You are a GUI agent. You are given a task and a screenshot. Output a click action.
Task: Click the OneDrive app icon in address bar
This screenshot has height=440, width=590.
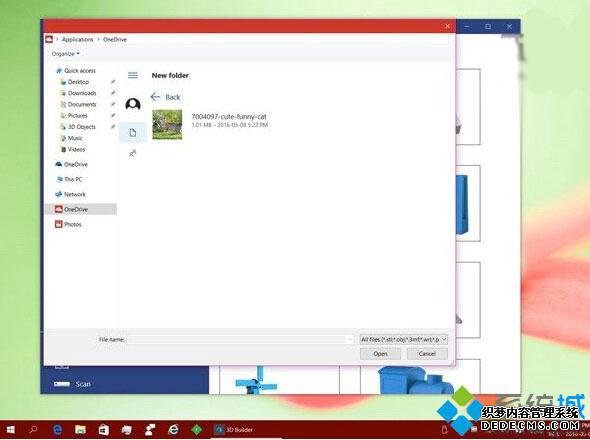click(x=49, y=39)
